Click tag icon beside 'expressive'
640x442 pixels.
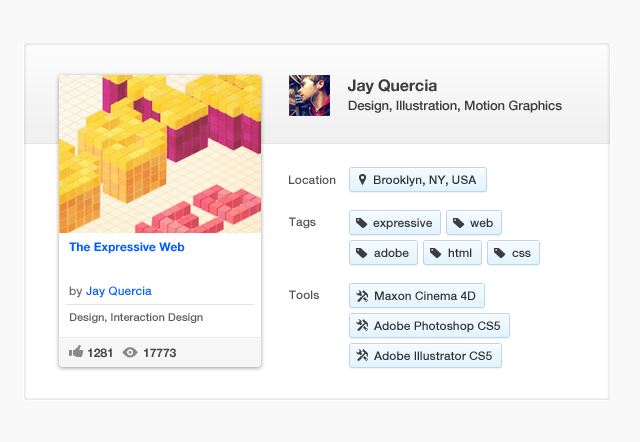point(362,223)
